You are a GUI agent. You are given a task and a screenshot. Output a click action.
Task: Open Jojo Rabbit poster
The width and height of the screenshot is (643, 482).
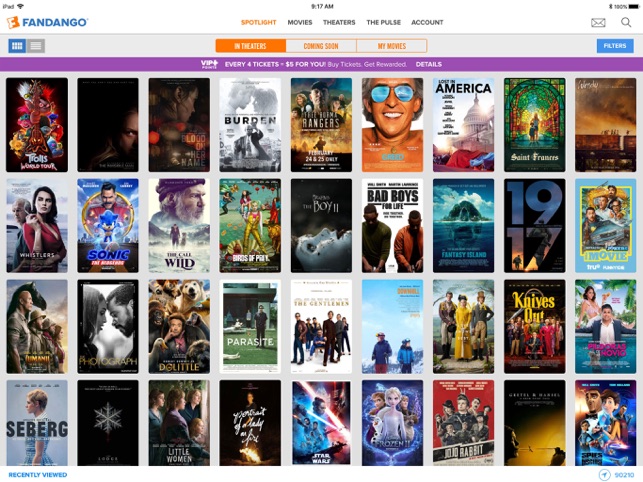point(463,423)
